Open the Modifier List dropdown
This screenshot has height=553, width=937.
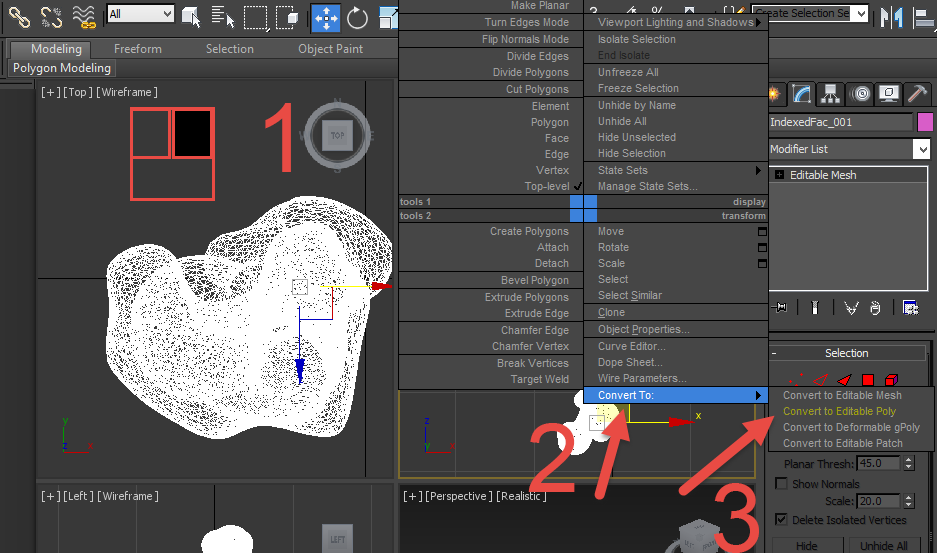tap(922, 149)
